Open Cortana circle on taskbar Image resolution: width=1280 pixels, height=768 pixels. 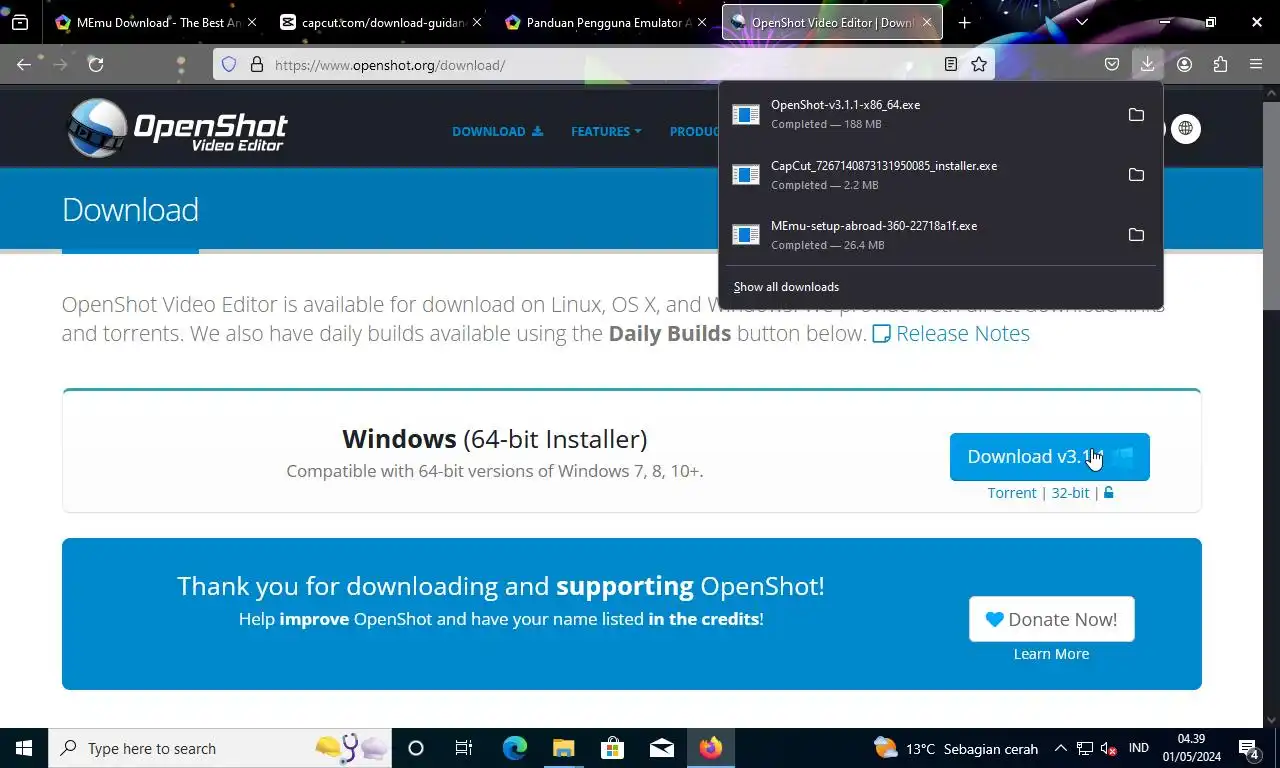[416, 748]
